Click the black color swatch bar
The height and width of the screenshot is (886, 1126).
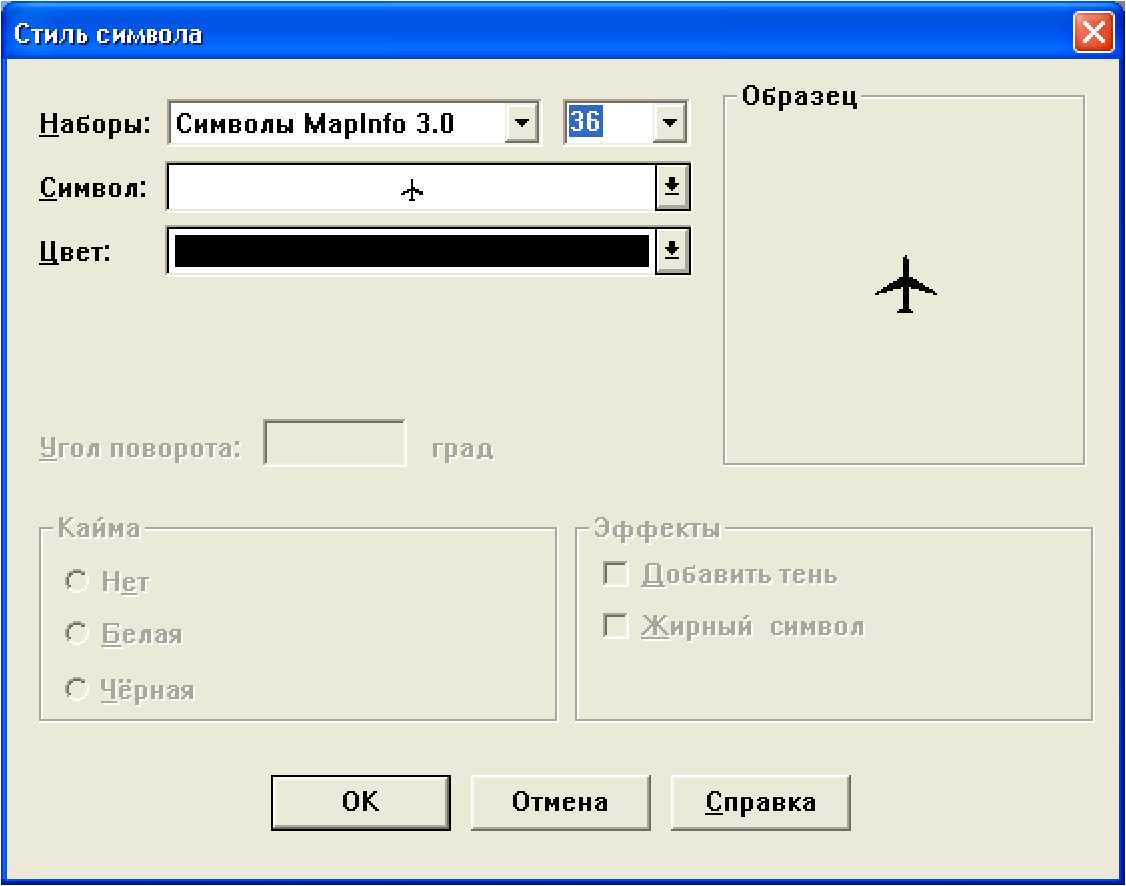[410, 252]
